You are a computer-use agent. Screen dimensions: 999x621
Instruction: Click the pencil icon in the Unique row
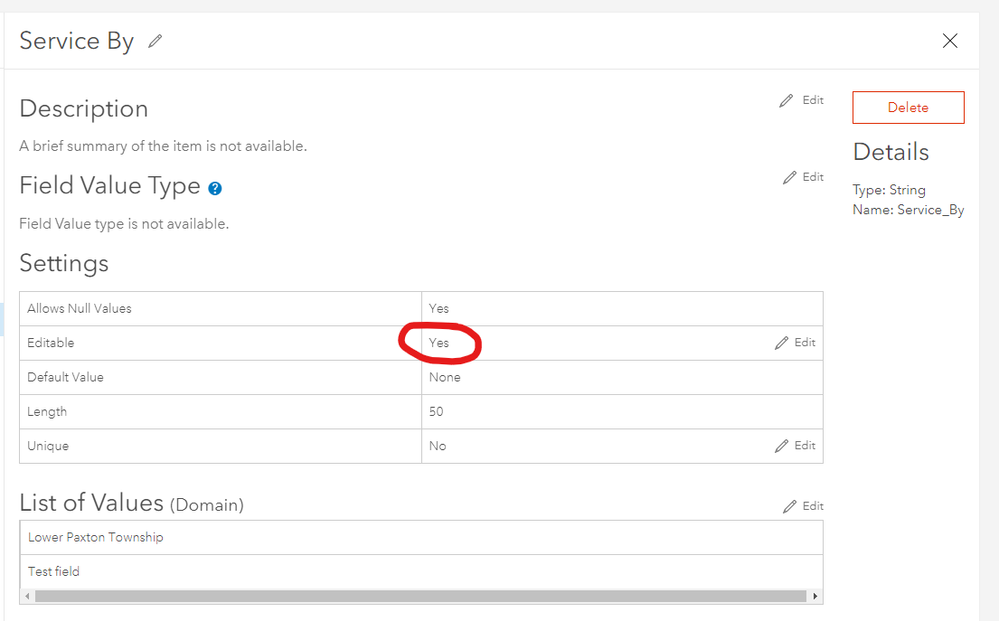[782, 446]
